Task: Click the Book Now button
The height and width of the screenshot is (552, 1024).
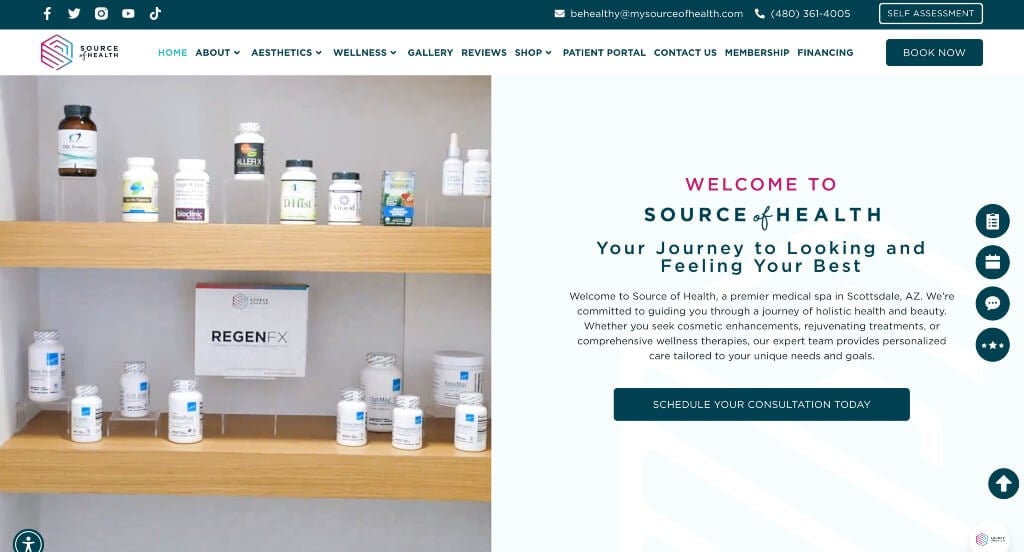Action: [934, 52]
